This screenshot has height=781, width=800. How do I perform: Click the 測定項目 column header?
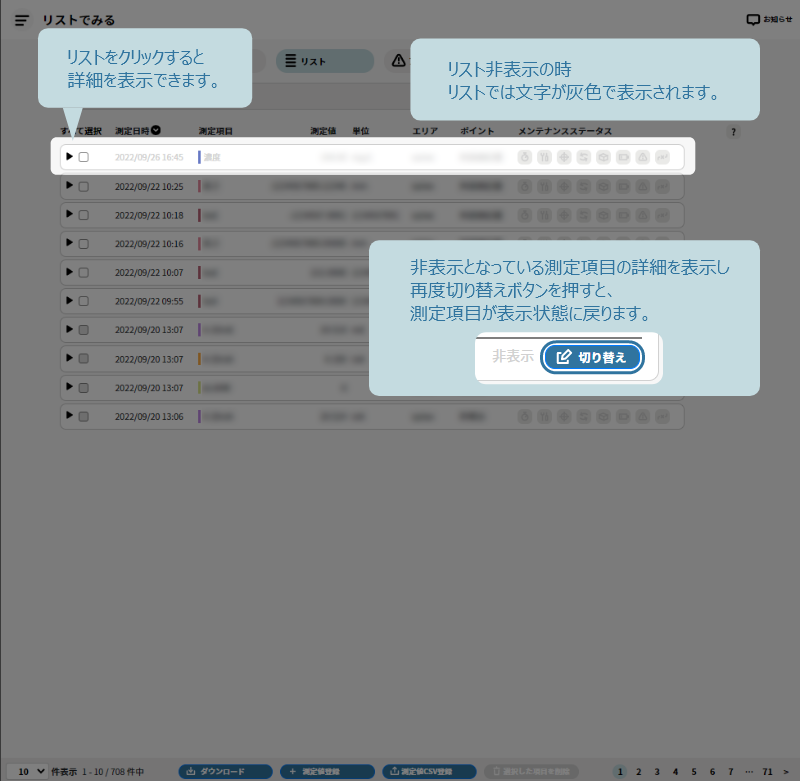pyautogui.click(x=215, y=131)
